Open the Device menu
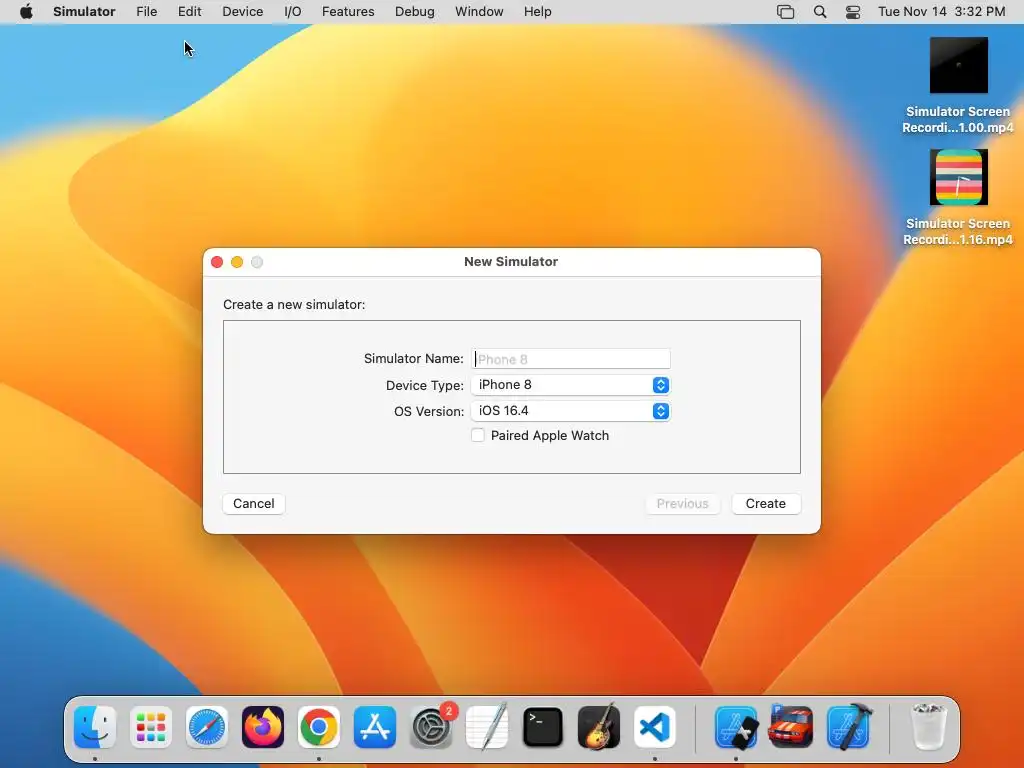 (x=242, y=12)
